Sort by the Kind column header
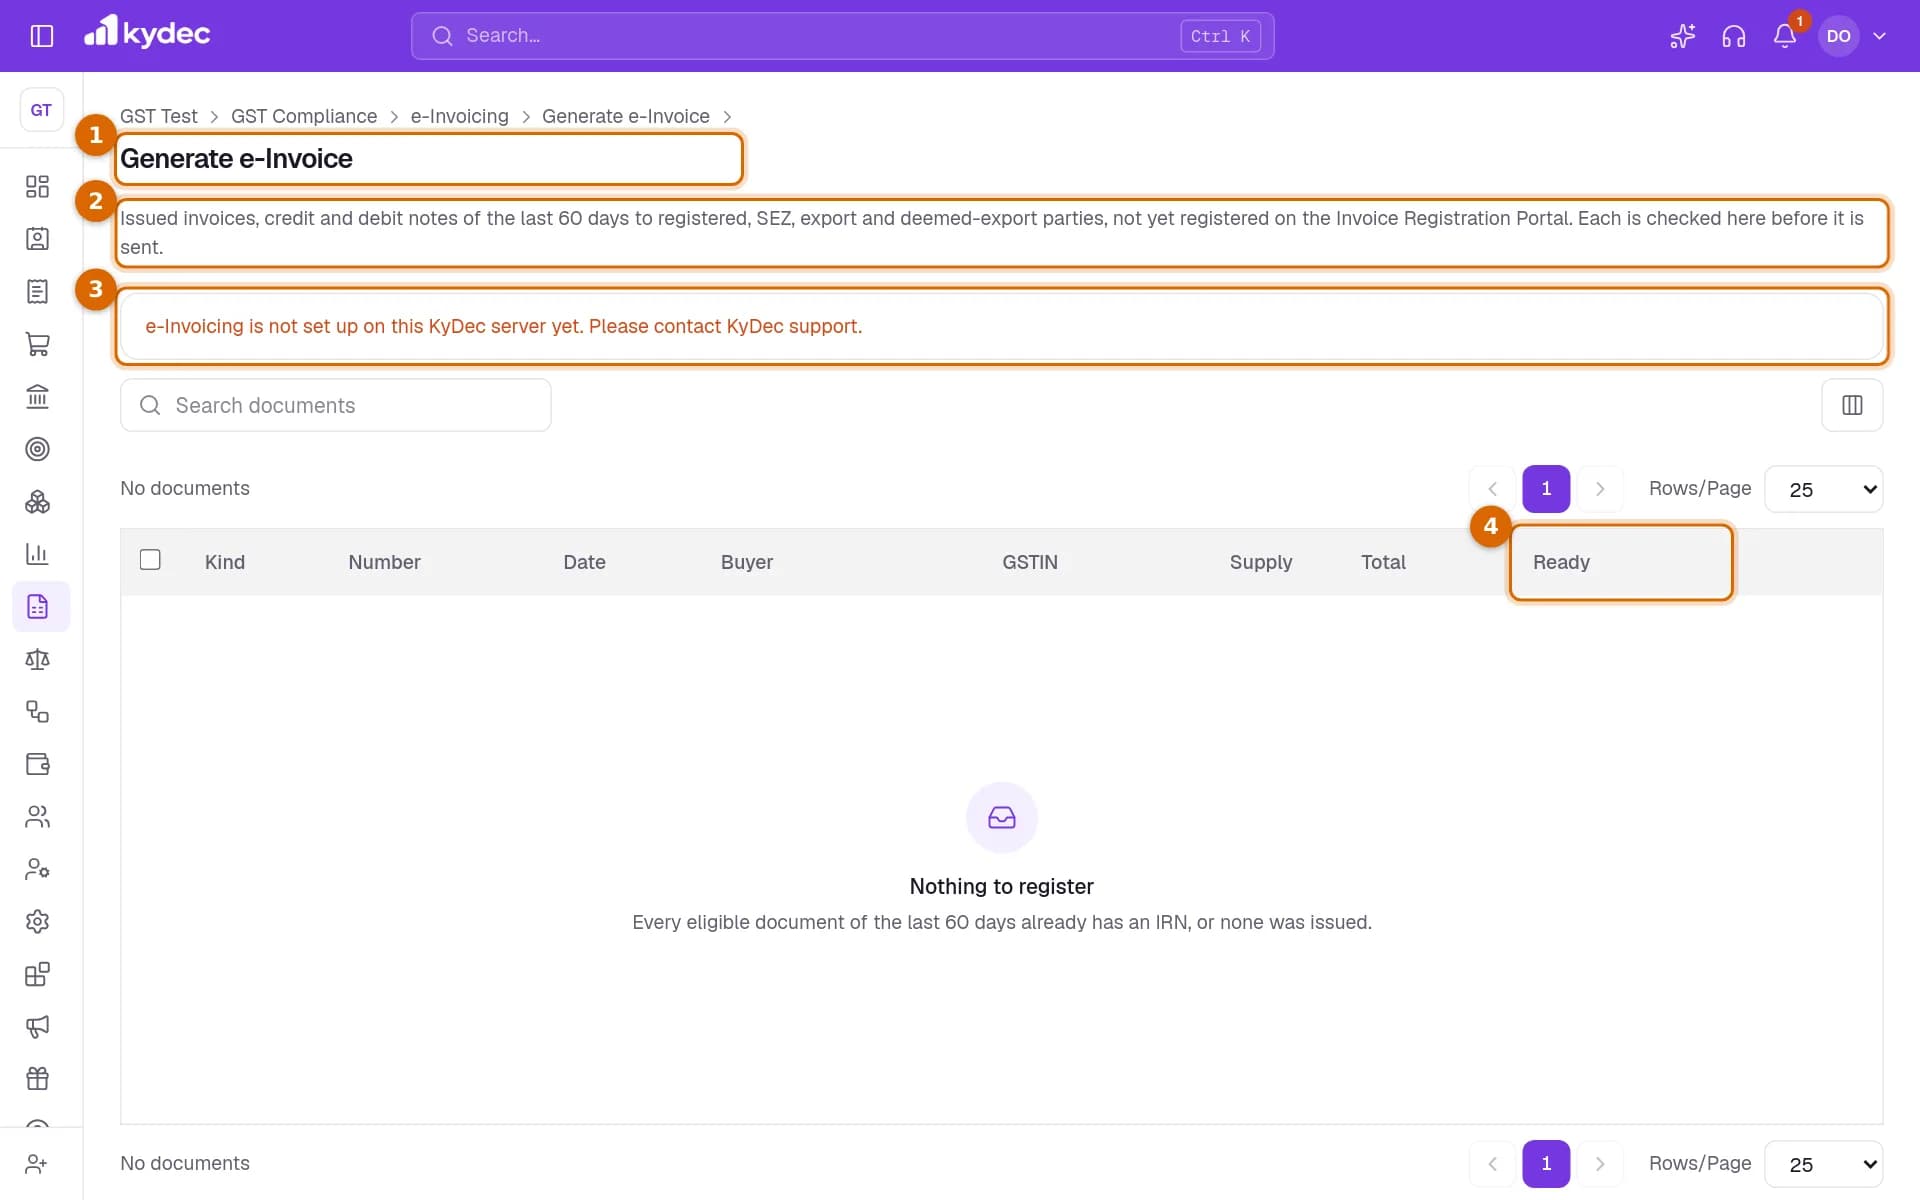 click(225, 562)
